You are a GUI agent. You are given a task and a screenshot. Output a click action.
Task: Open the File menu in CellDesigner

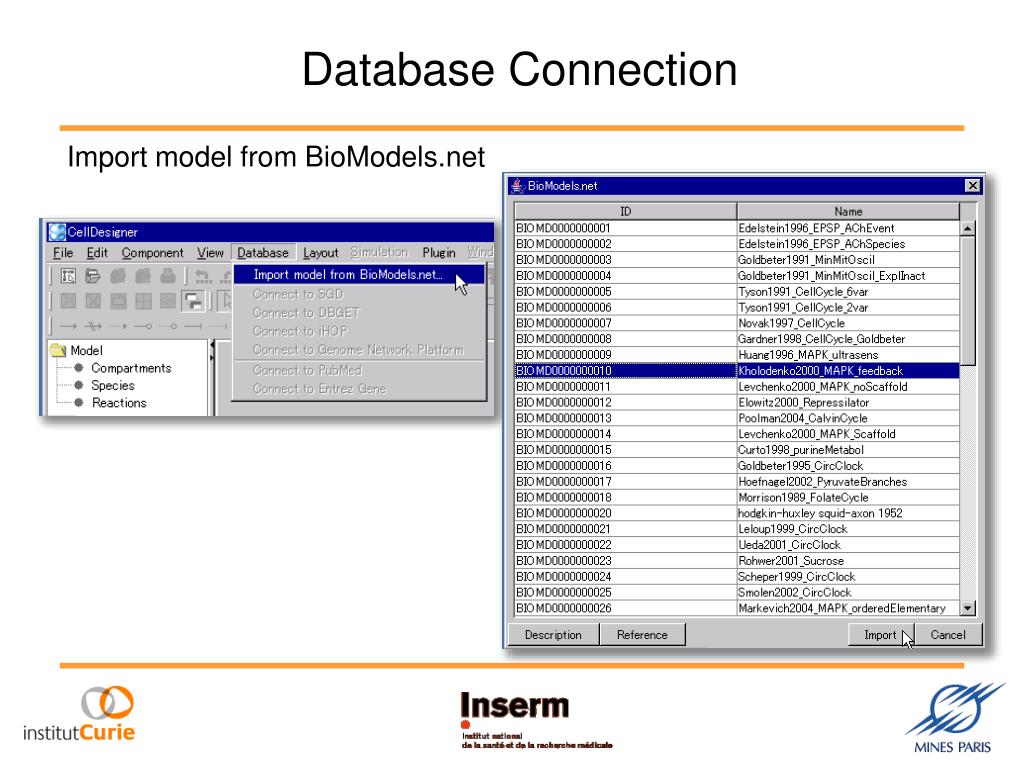coord(63,253)
